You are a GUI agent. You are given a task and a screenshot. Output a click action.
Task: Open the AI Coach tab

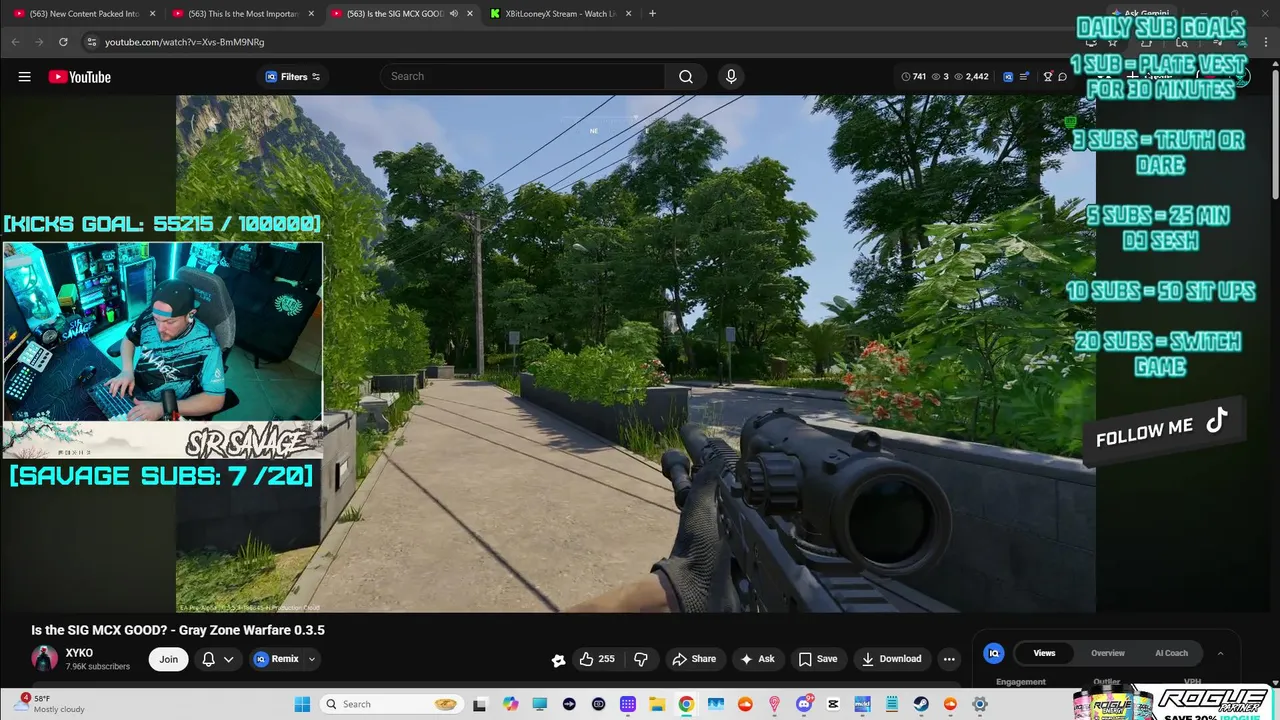pos(1171,653)
